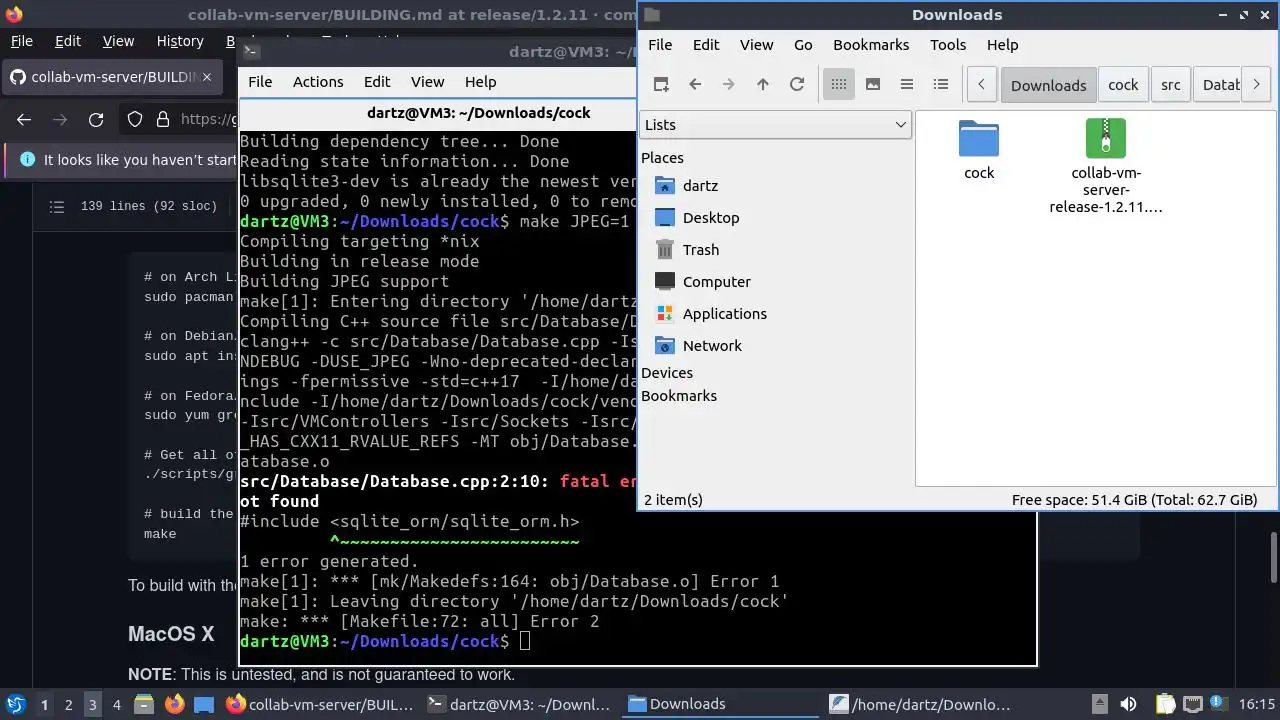Select the collab-vm-server/BUILDING Firefox tab
This screenshot has height=720, width=1280.
[x=111, y=77]
